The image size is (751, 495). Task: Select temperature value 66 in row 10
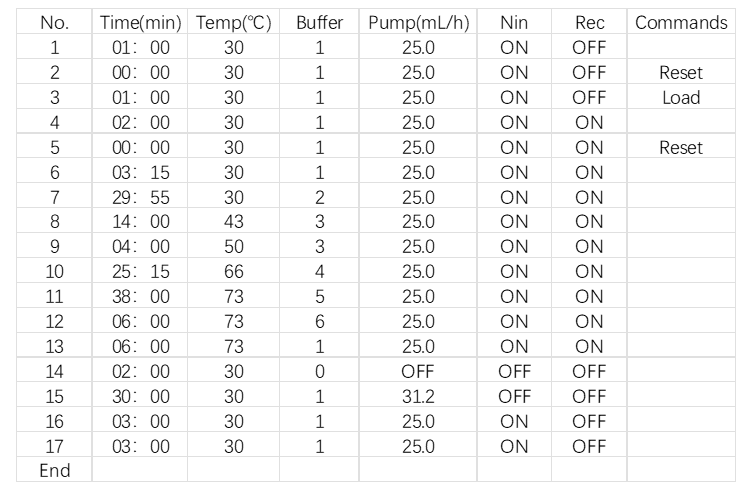pos(234,271)
